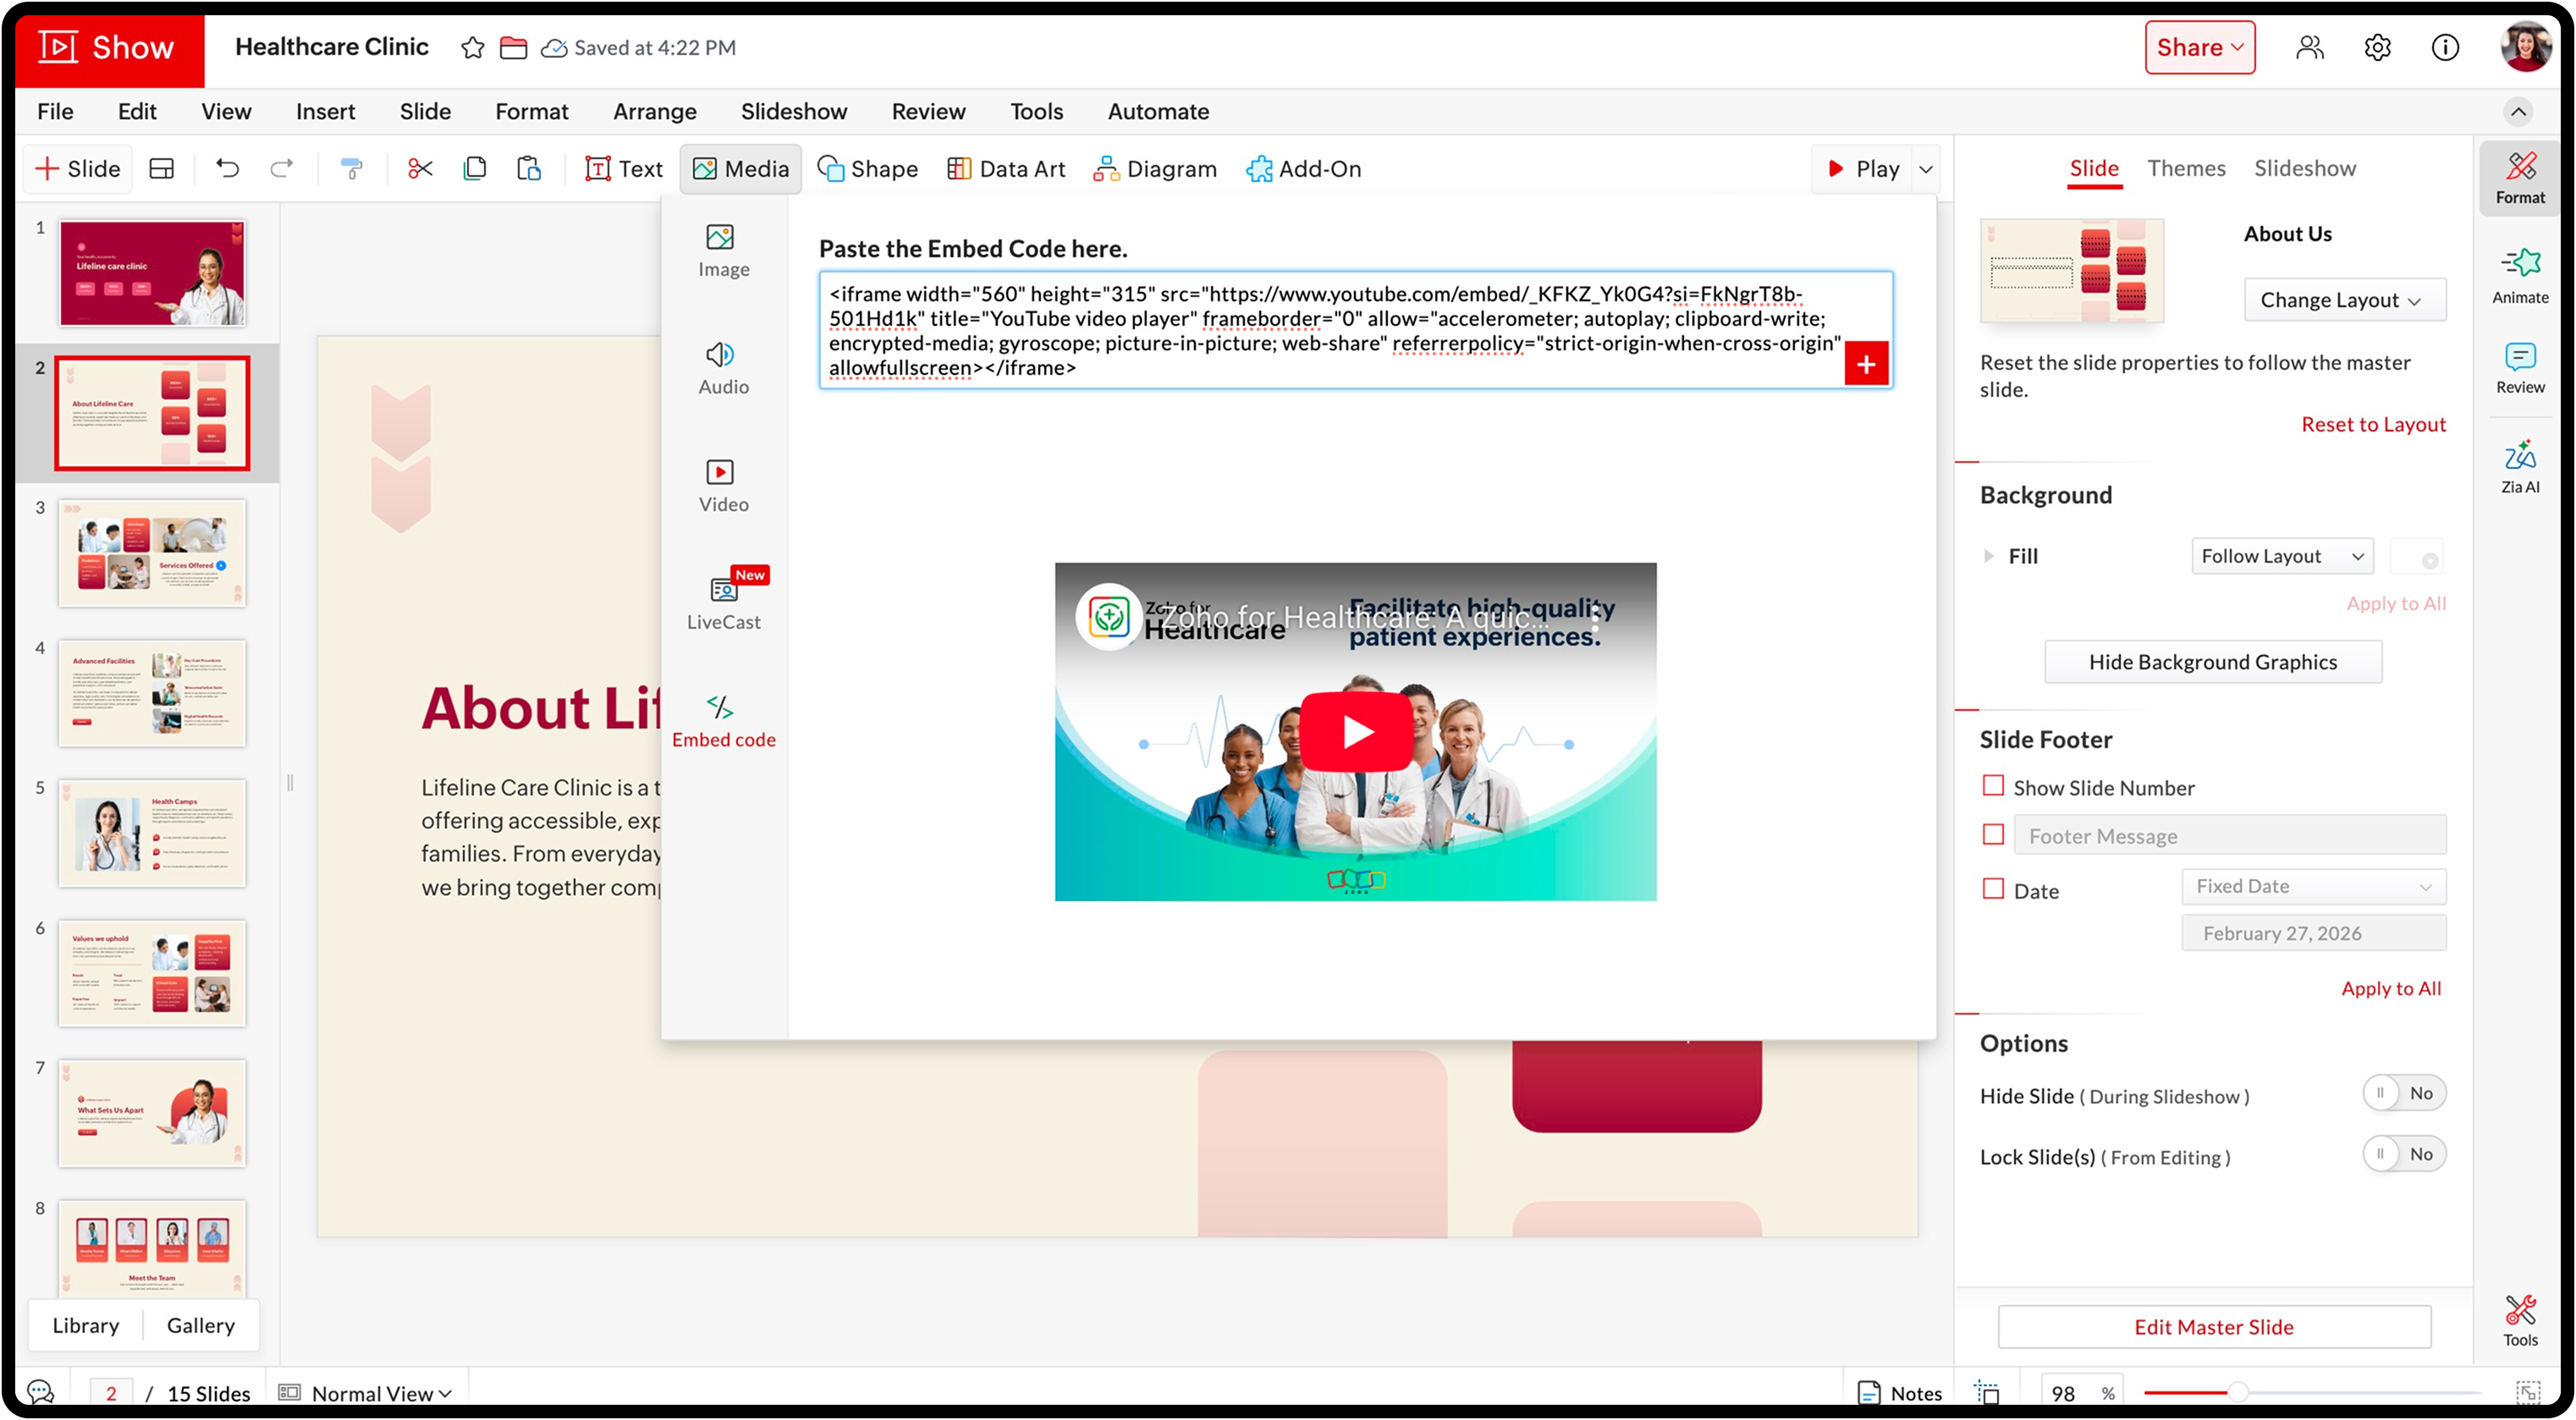Enable Show Slide Number checkbox
2576x1420 pixels.
click(1993, 786)
